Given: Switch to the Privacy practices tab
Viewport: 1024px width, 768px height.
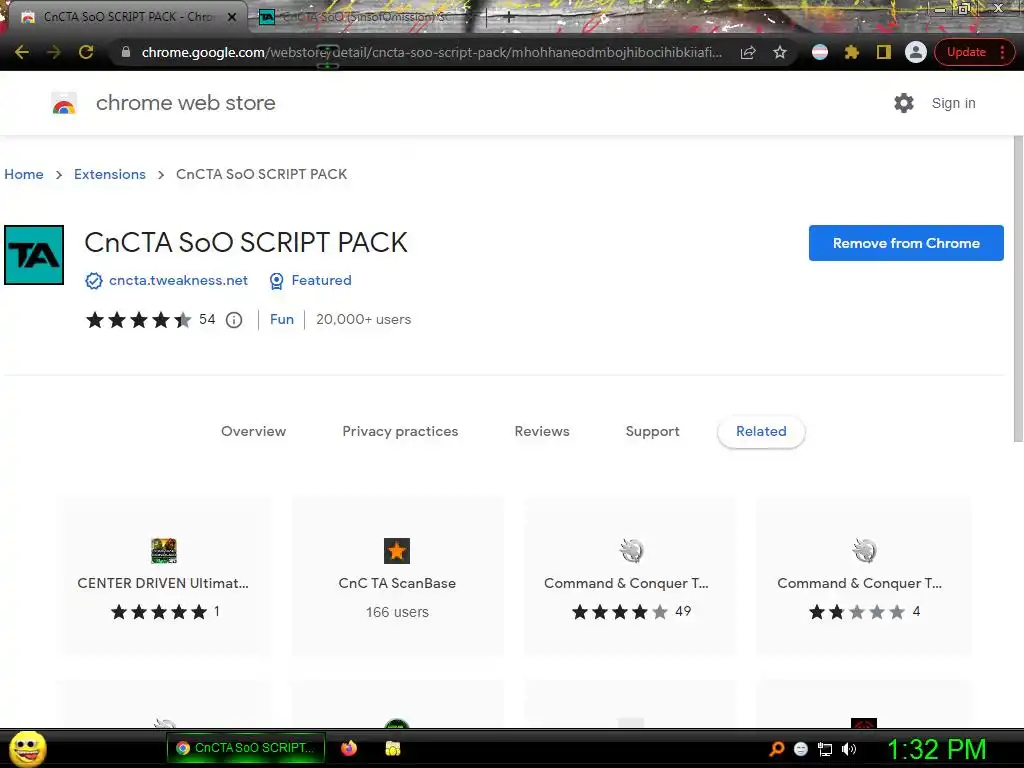Looking at the screenshot, I should click(x=400, y=431).
